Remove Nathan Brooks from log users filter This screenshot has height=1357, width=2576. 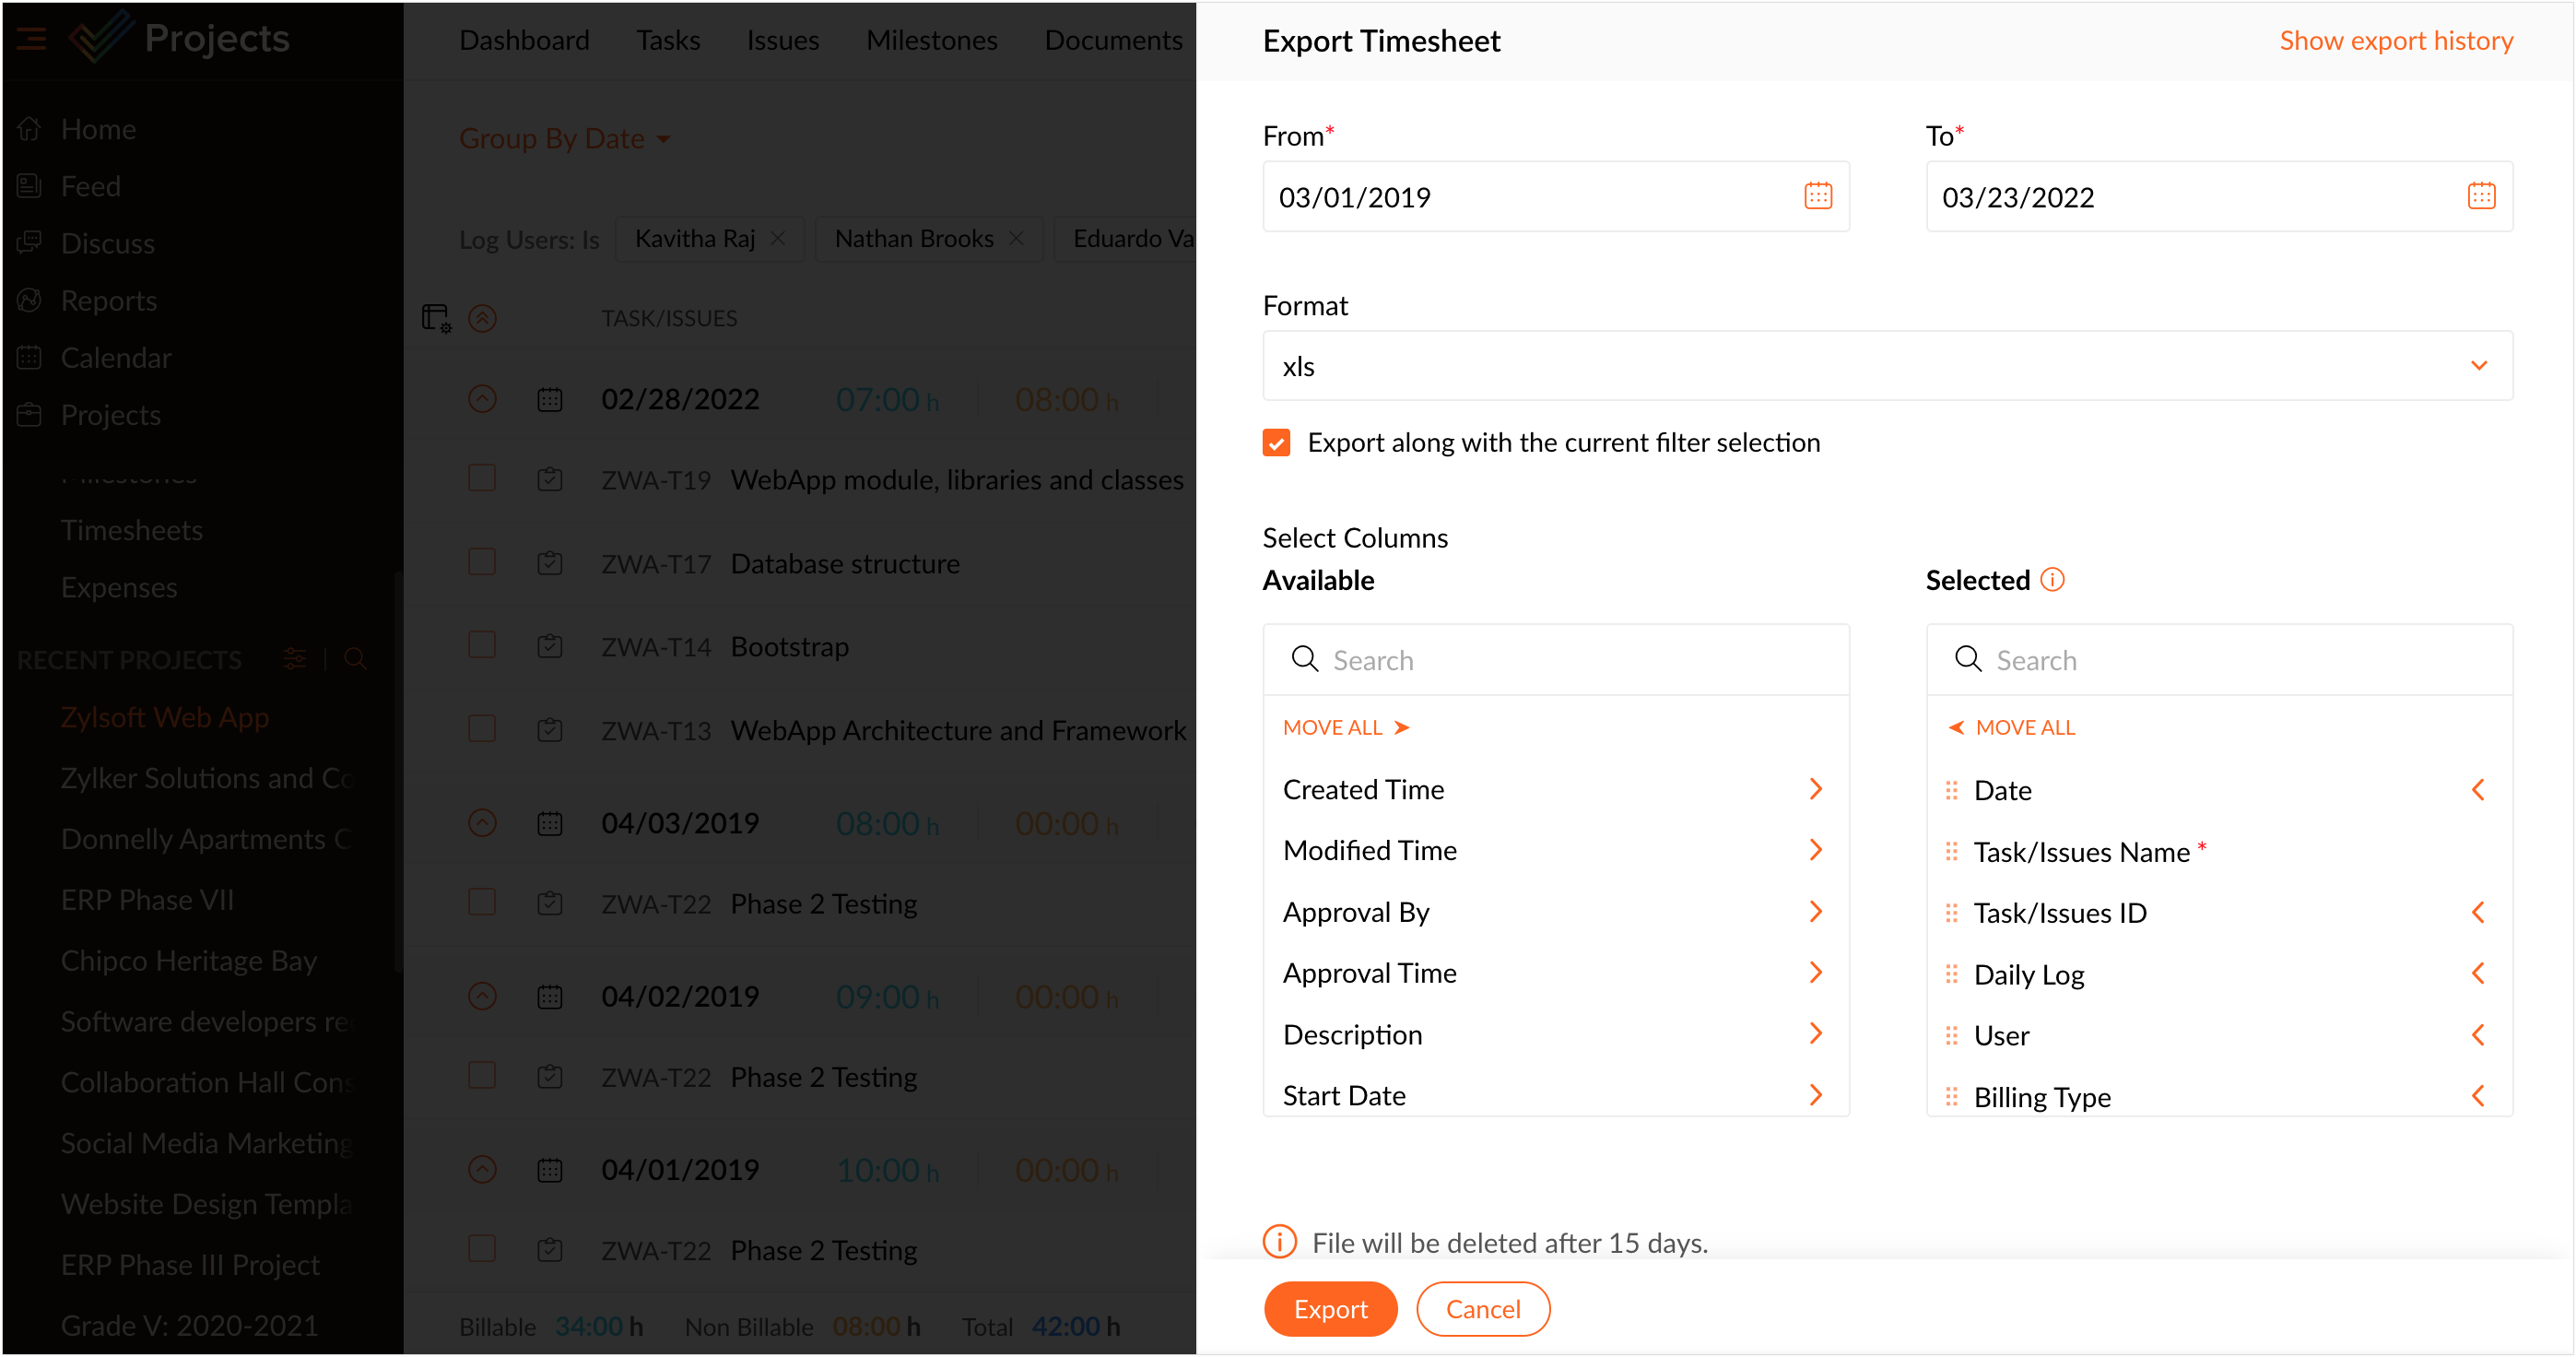point(1016,238)
